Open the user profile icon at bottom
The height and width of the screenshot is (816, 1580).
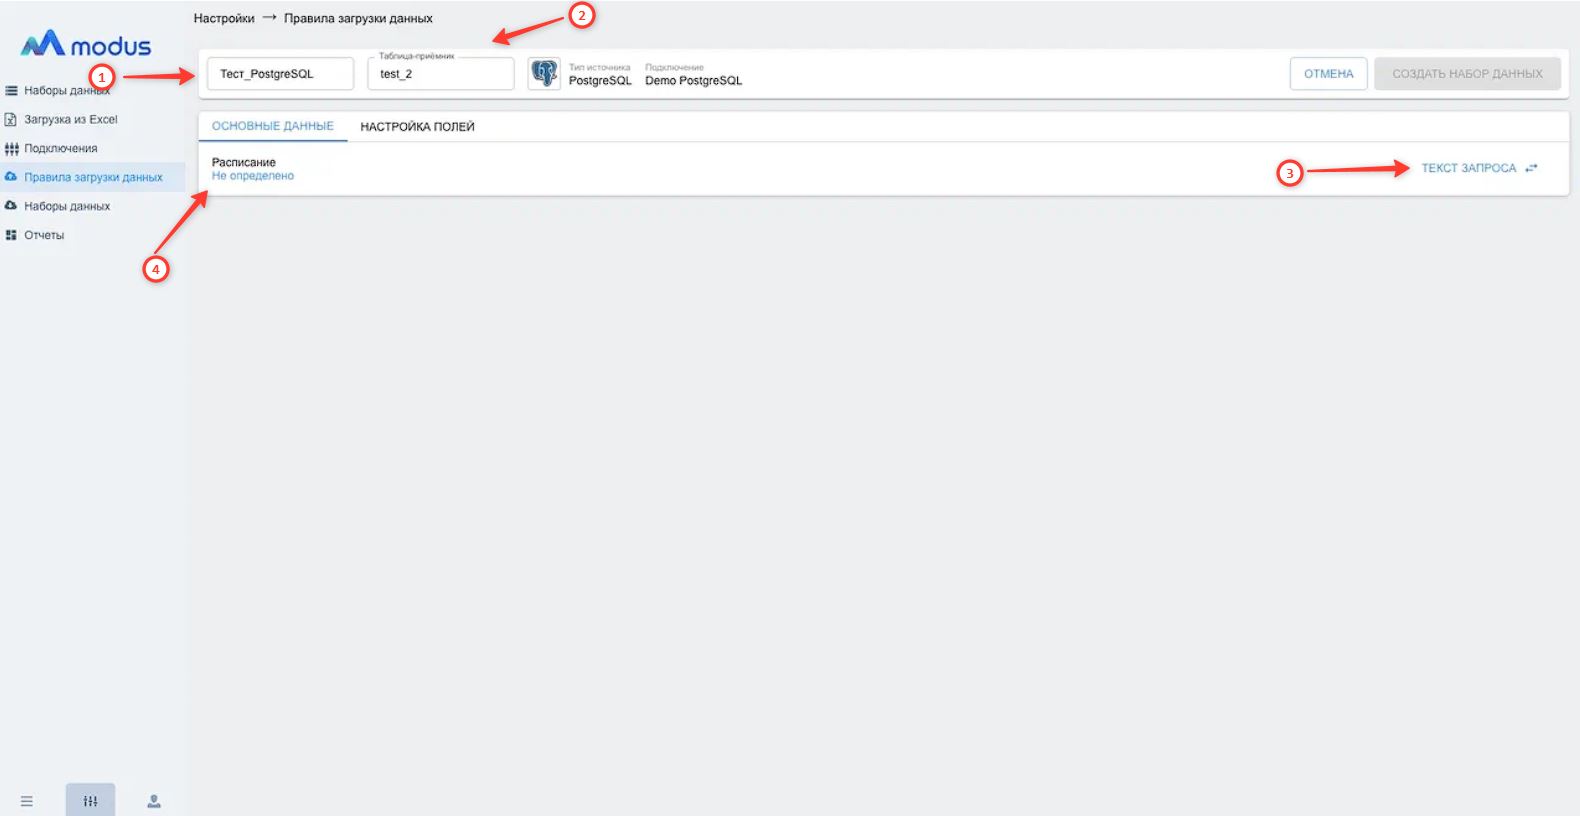point(154,801)
